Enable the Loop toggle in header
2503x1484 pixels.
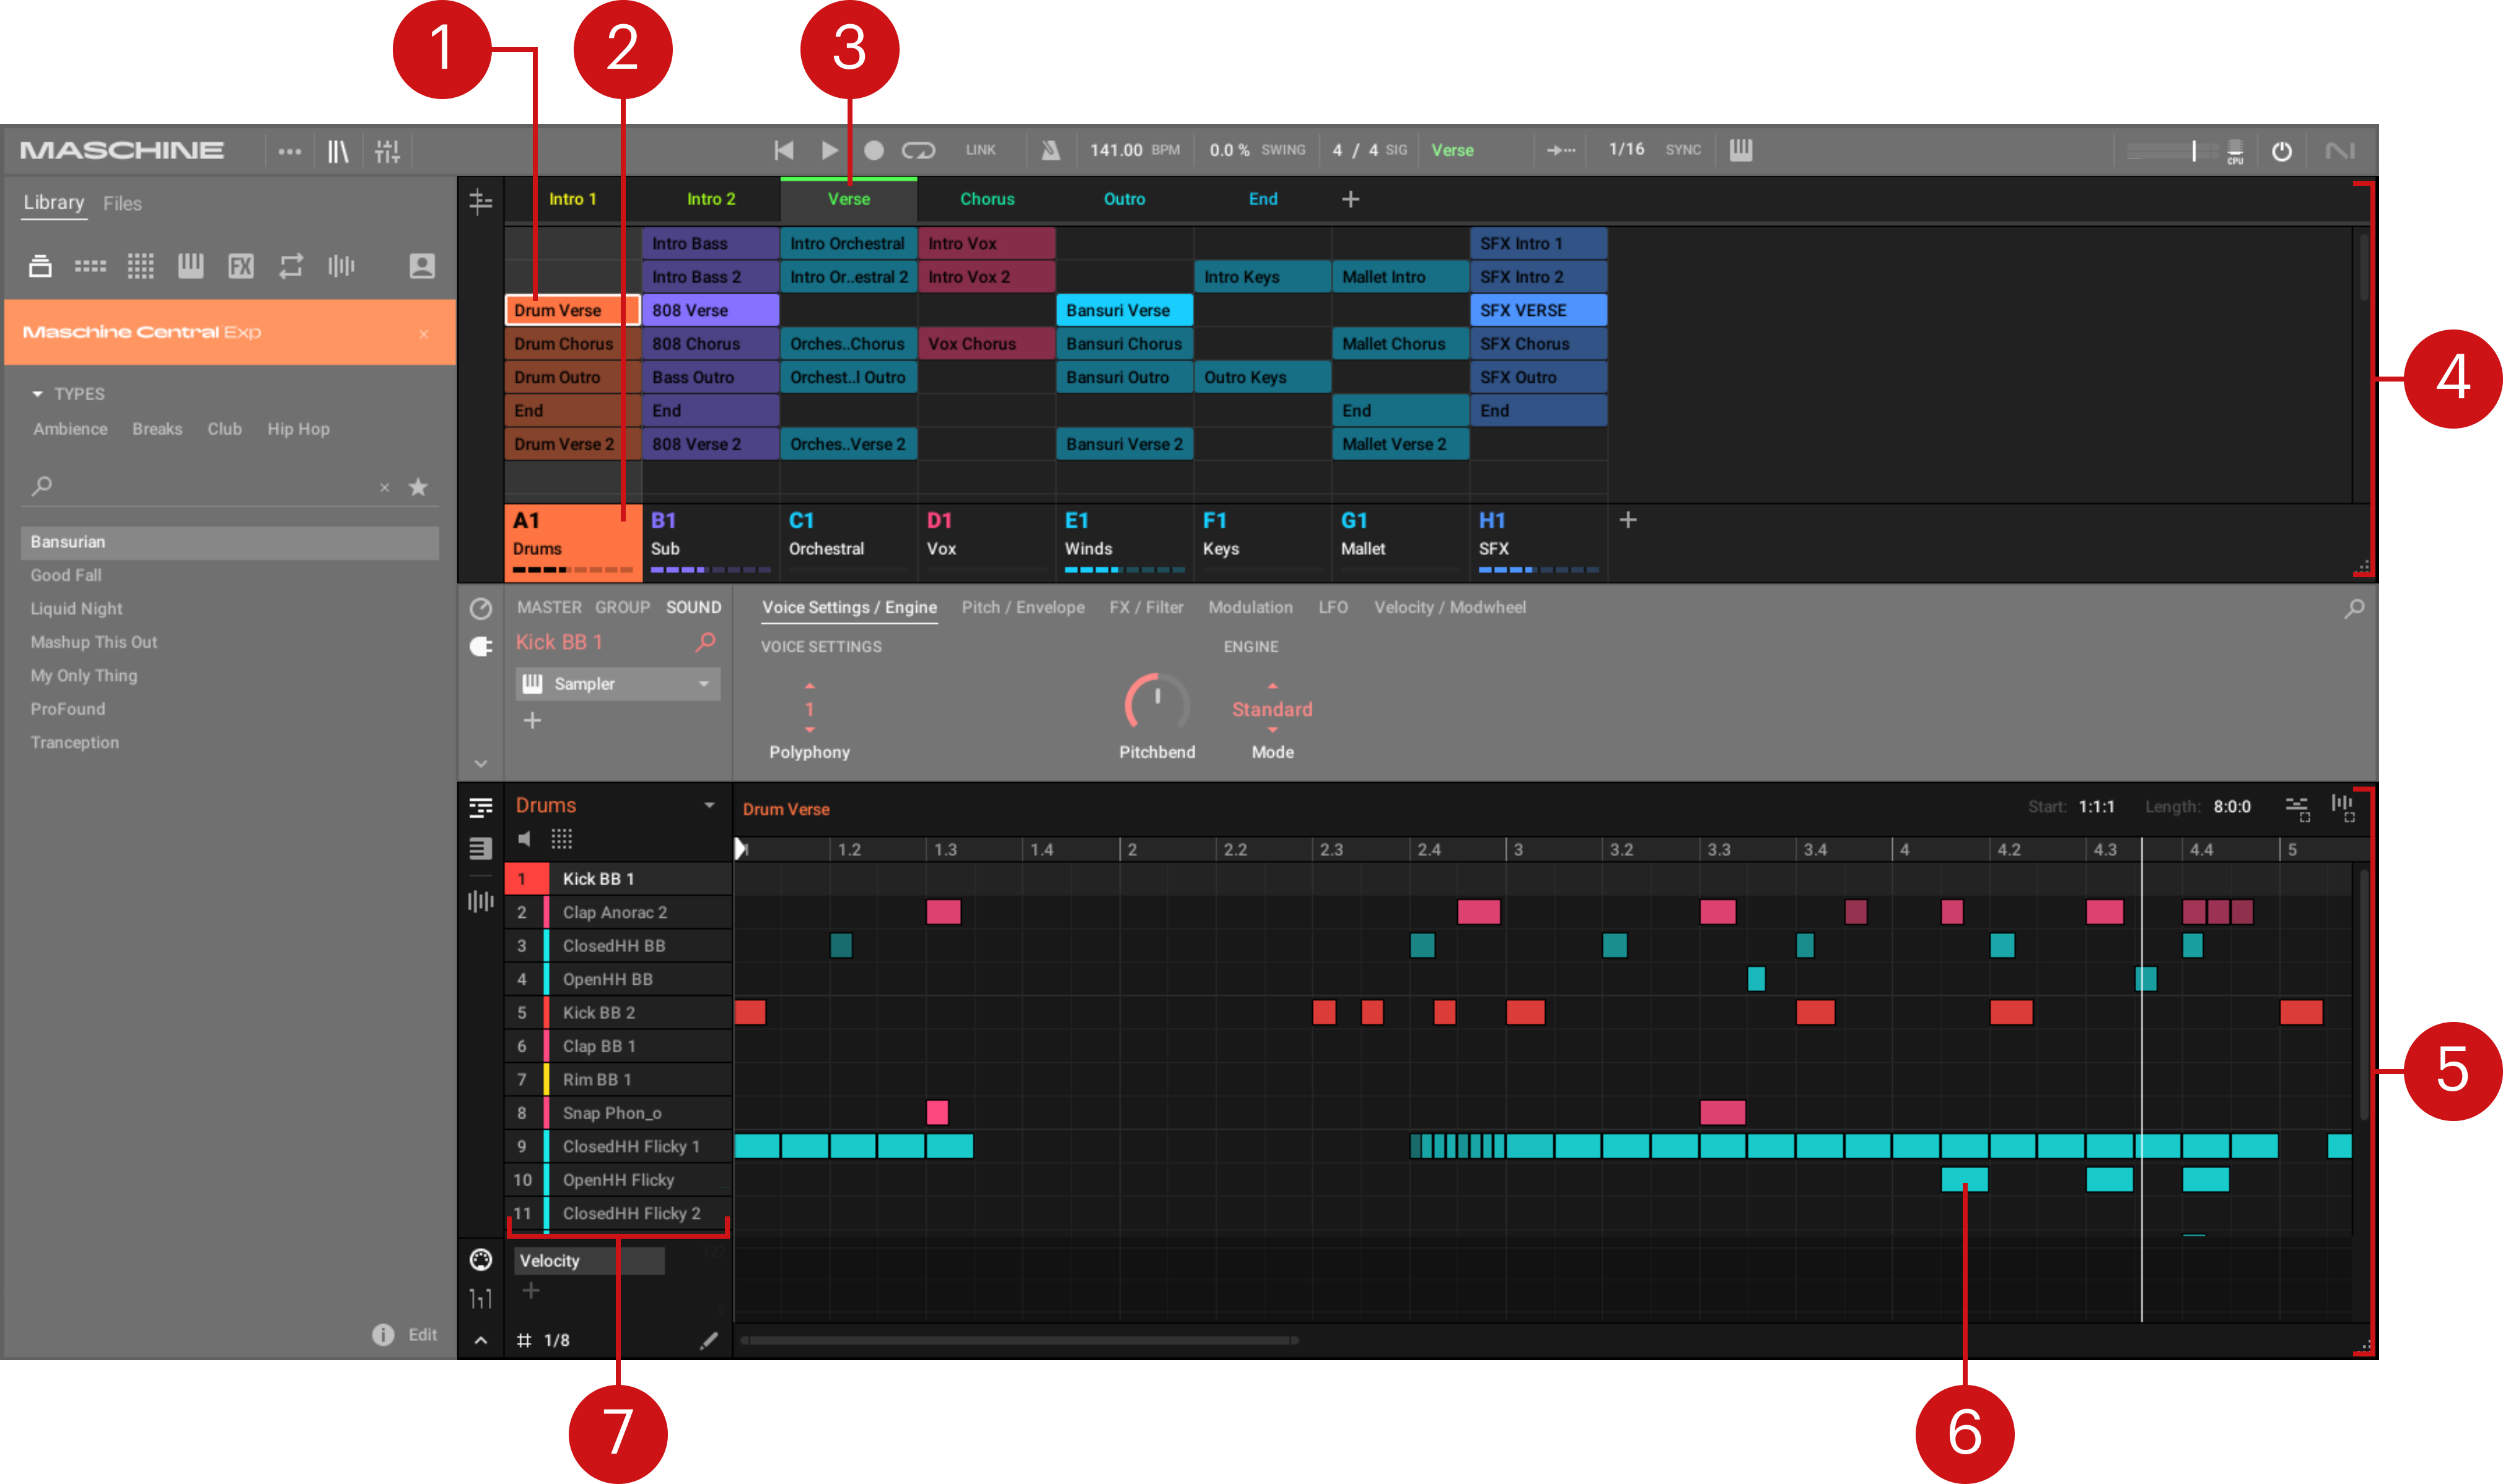(x=917, y=150)
